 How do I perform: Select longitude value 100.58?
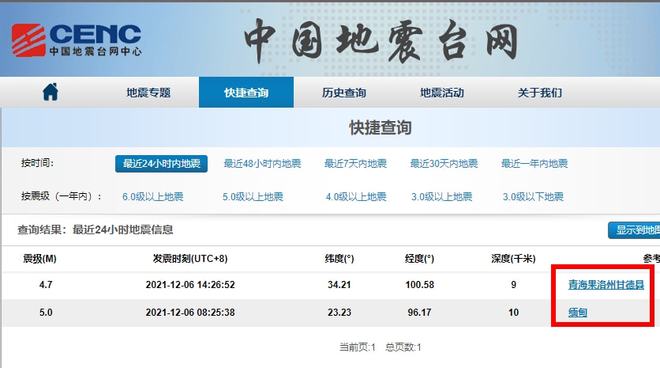420,285
